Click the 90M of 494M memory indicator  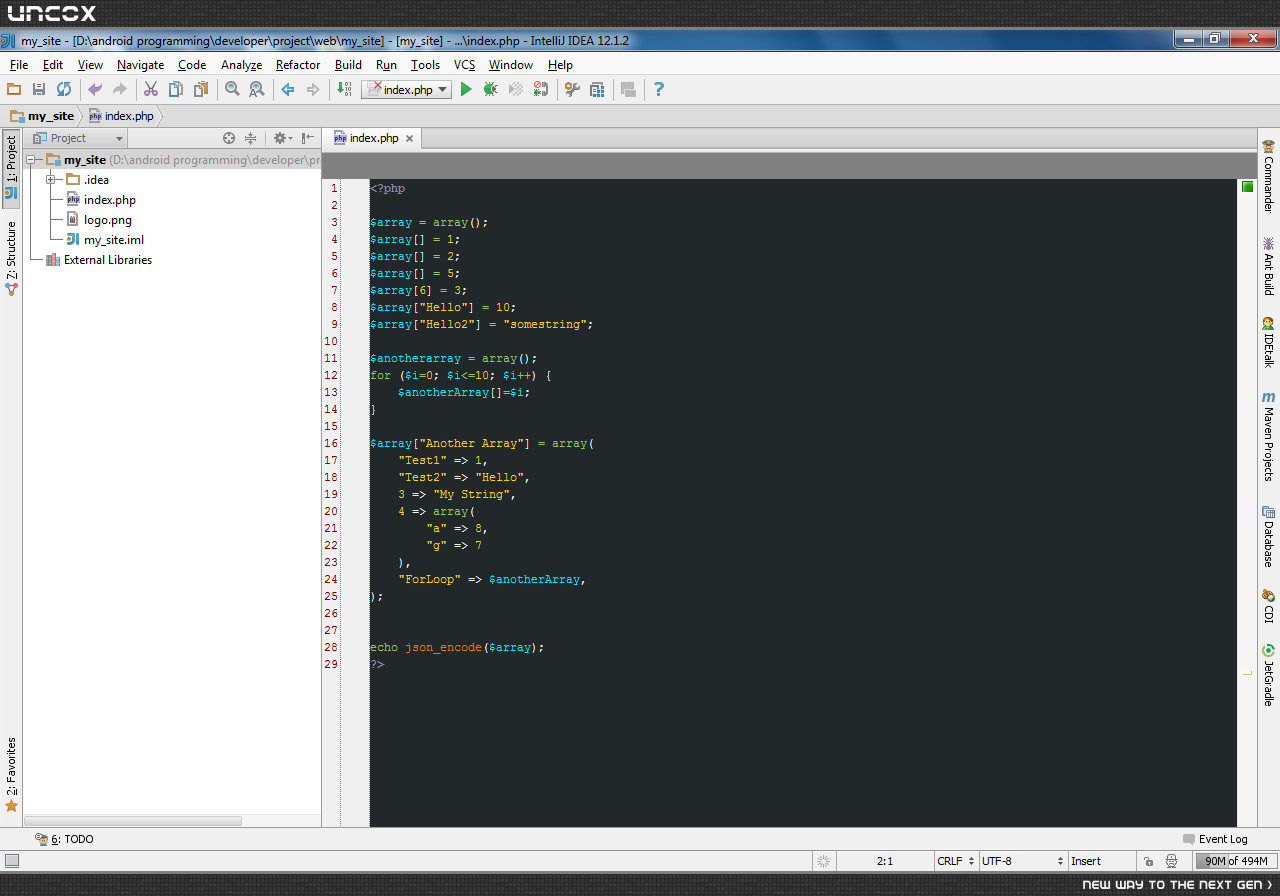click(x=1235, y=861)
